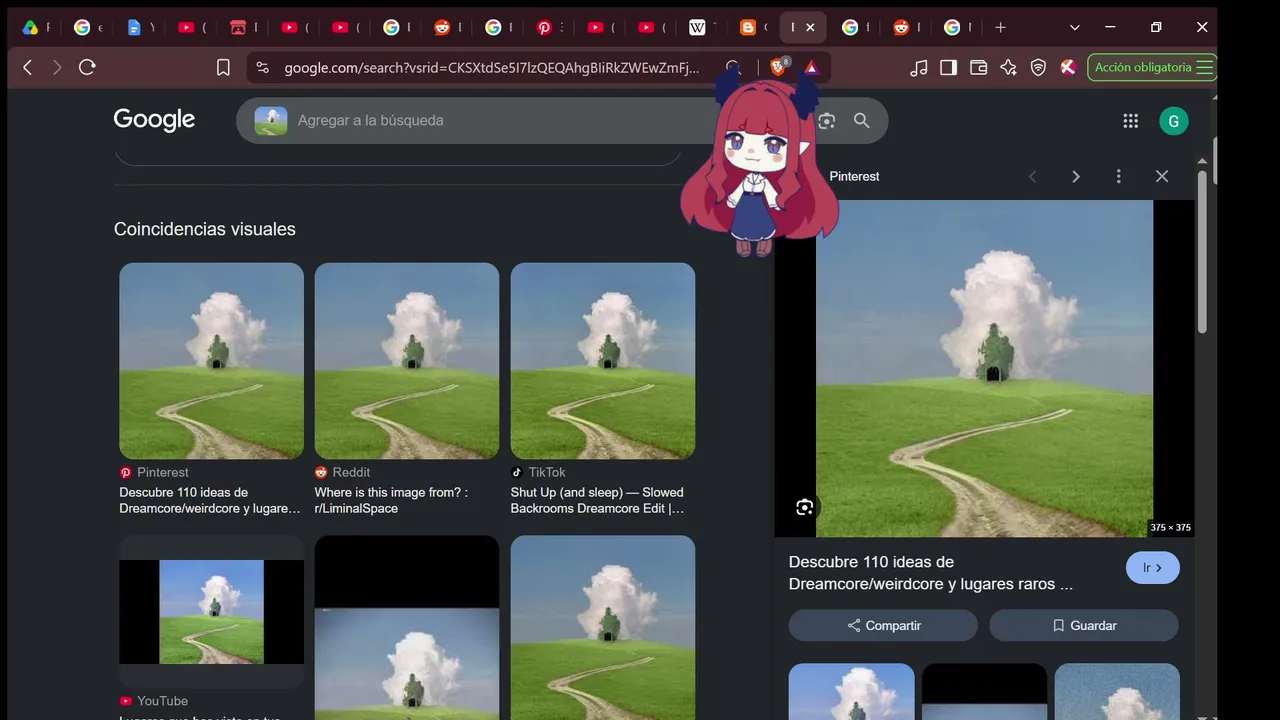Click the 'Pinterest' source label in preview header

click(854, 176)
